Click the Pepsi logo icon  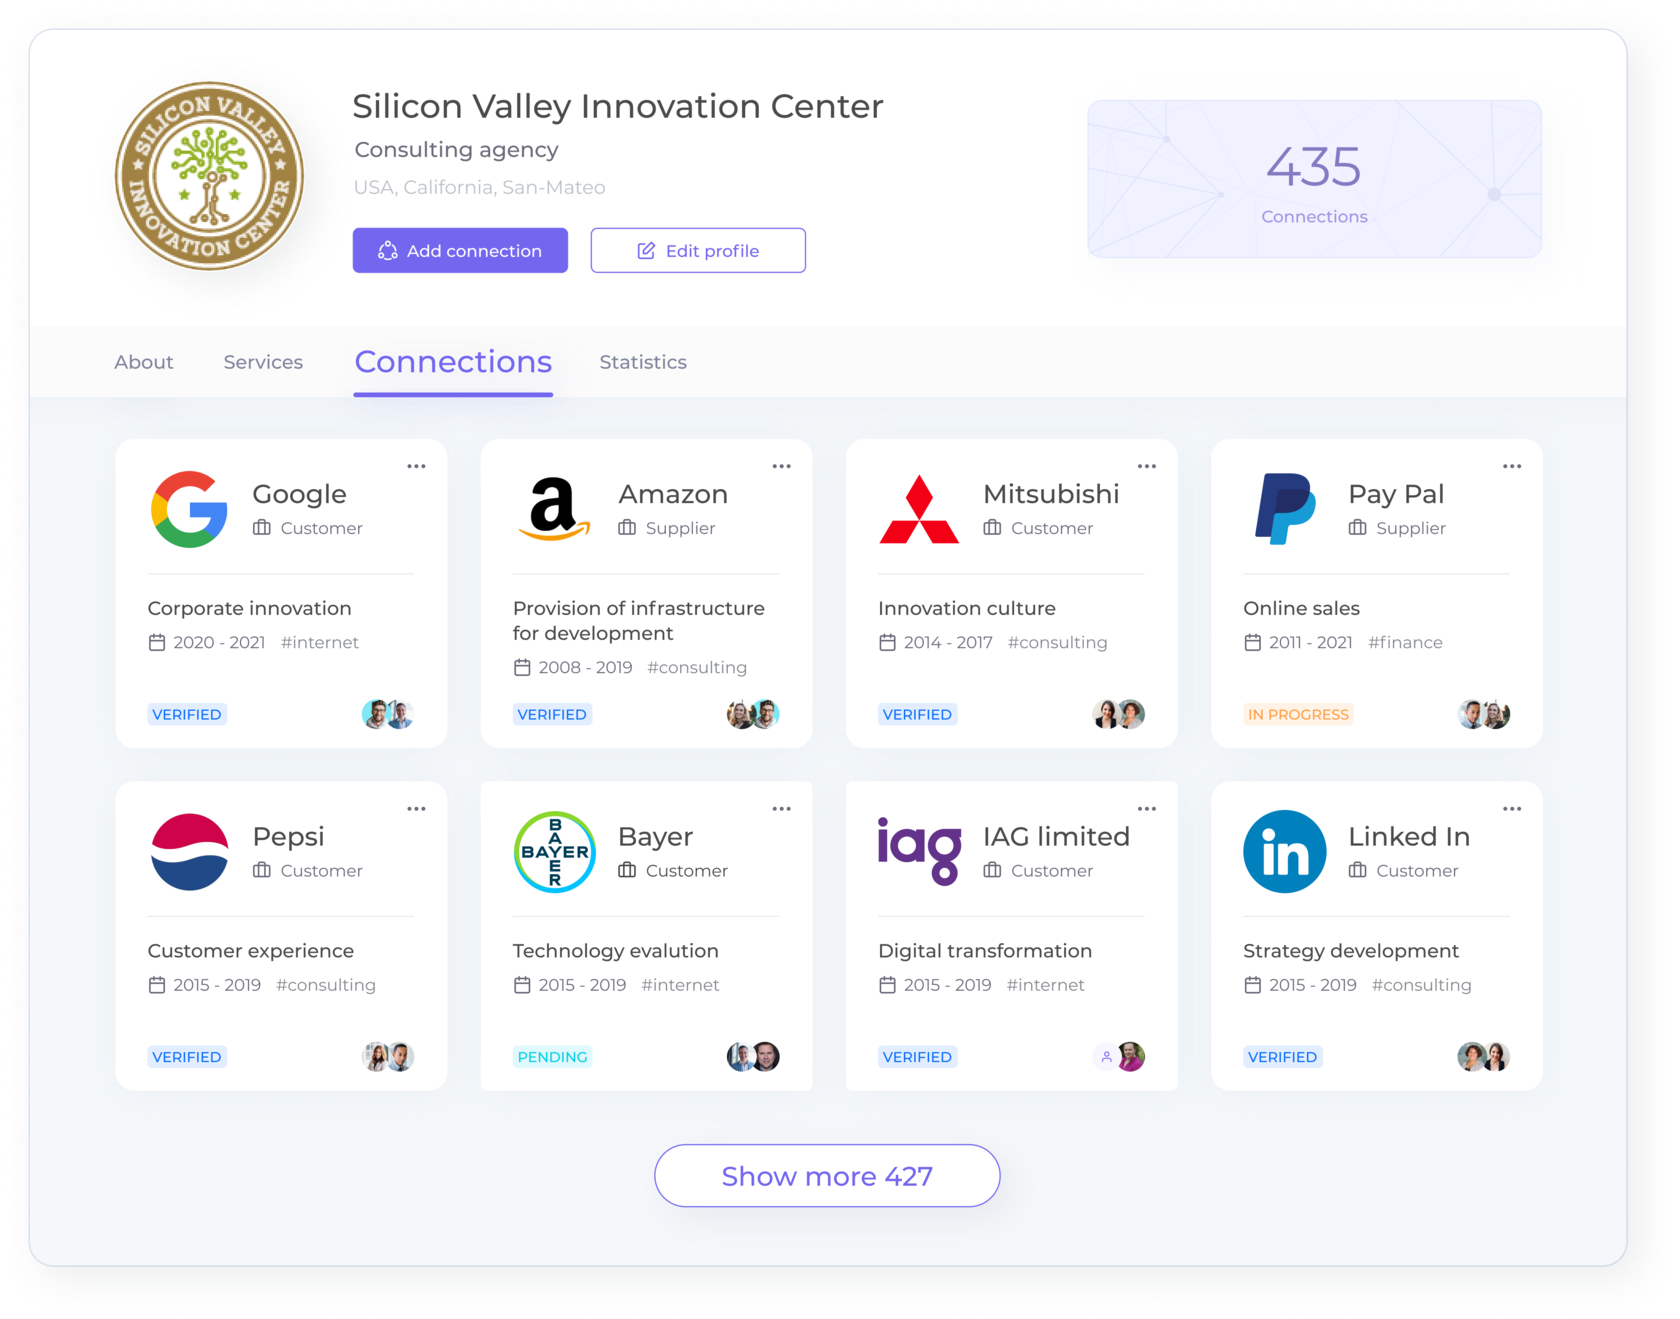pos(189,852)
